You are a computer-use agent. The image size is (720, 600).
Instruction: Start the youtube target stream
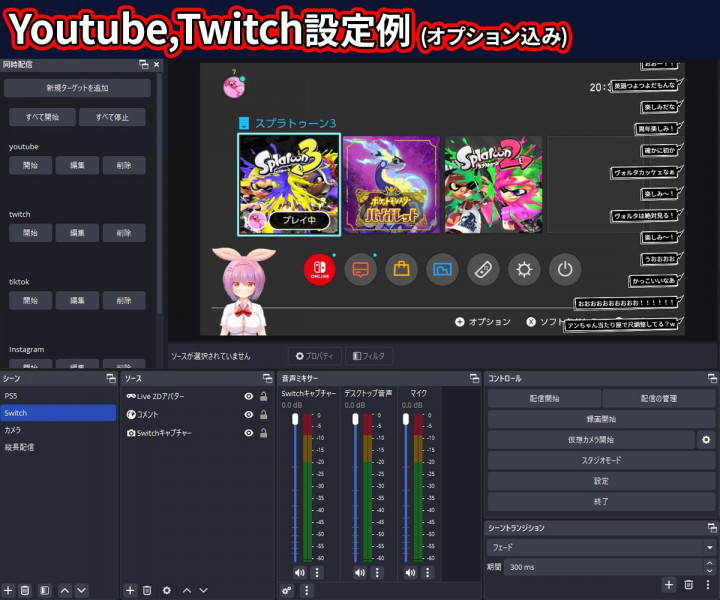(x=30, y=165)
